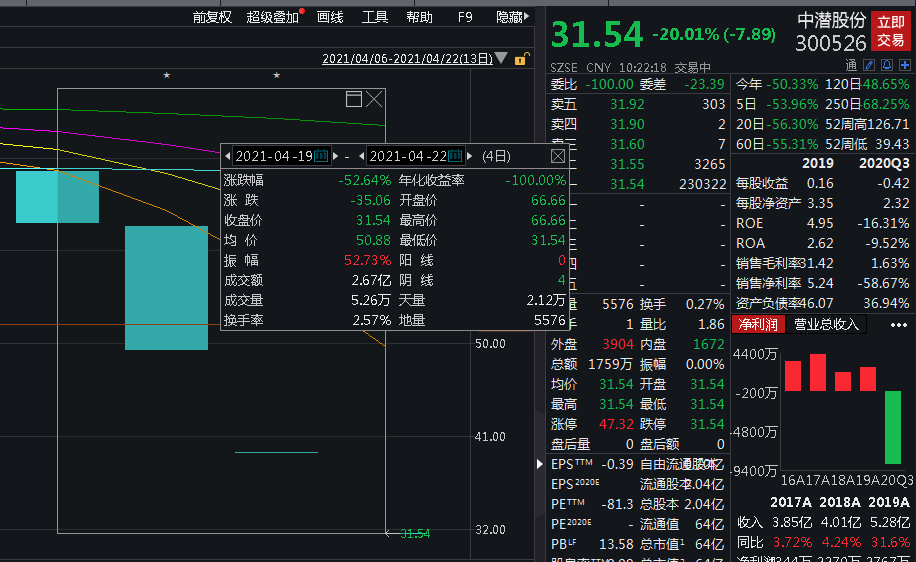Click the bell price alert icon
The width and height of the screenshot is (916, 562).
point(887,65)
